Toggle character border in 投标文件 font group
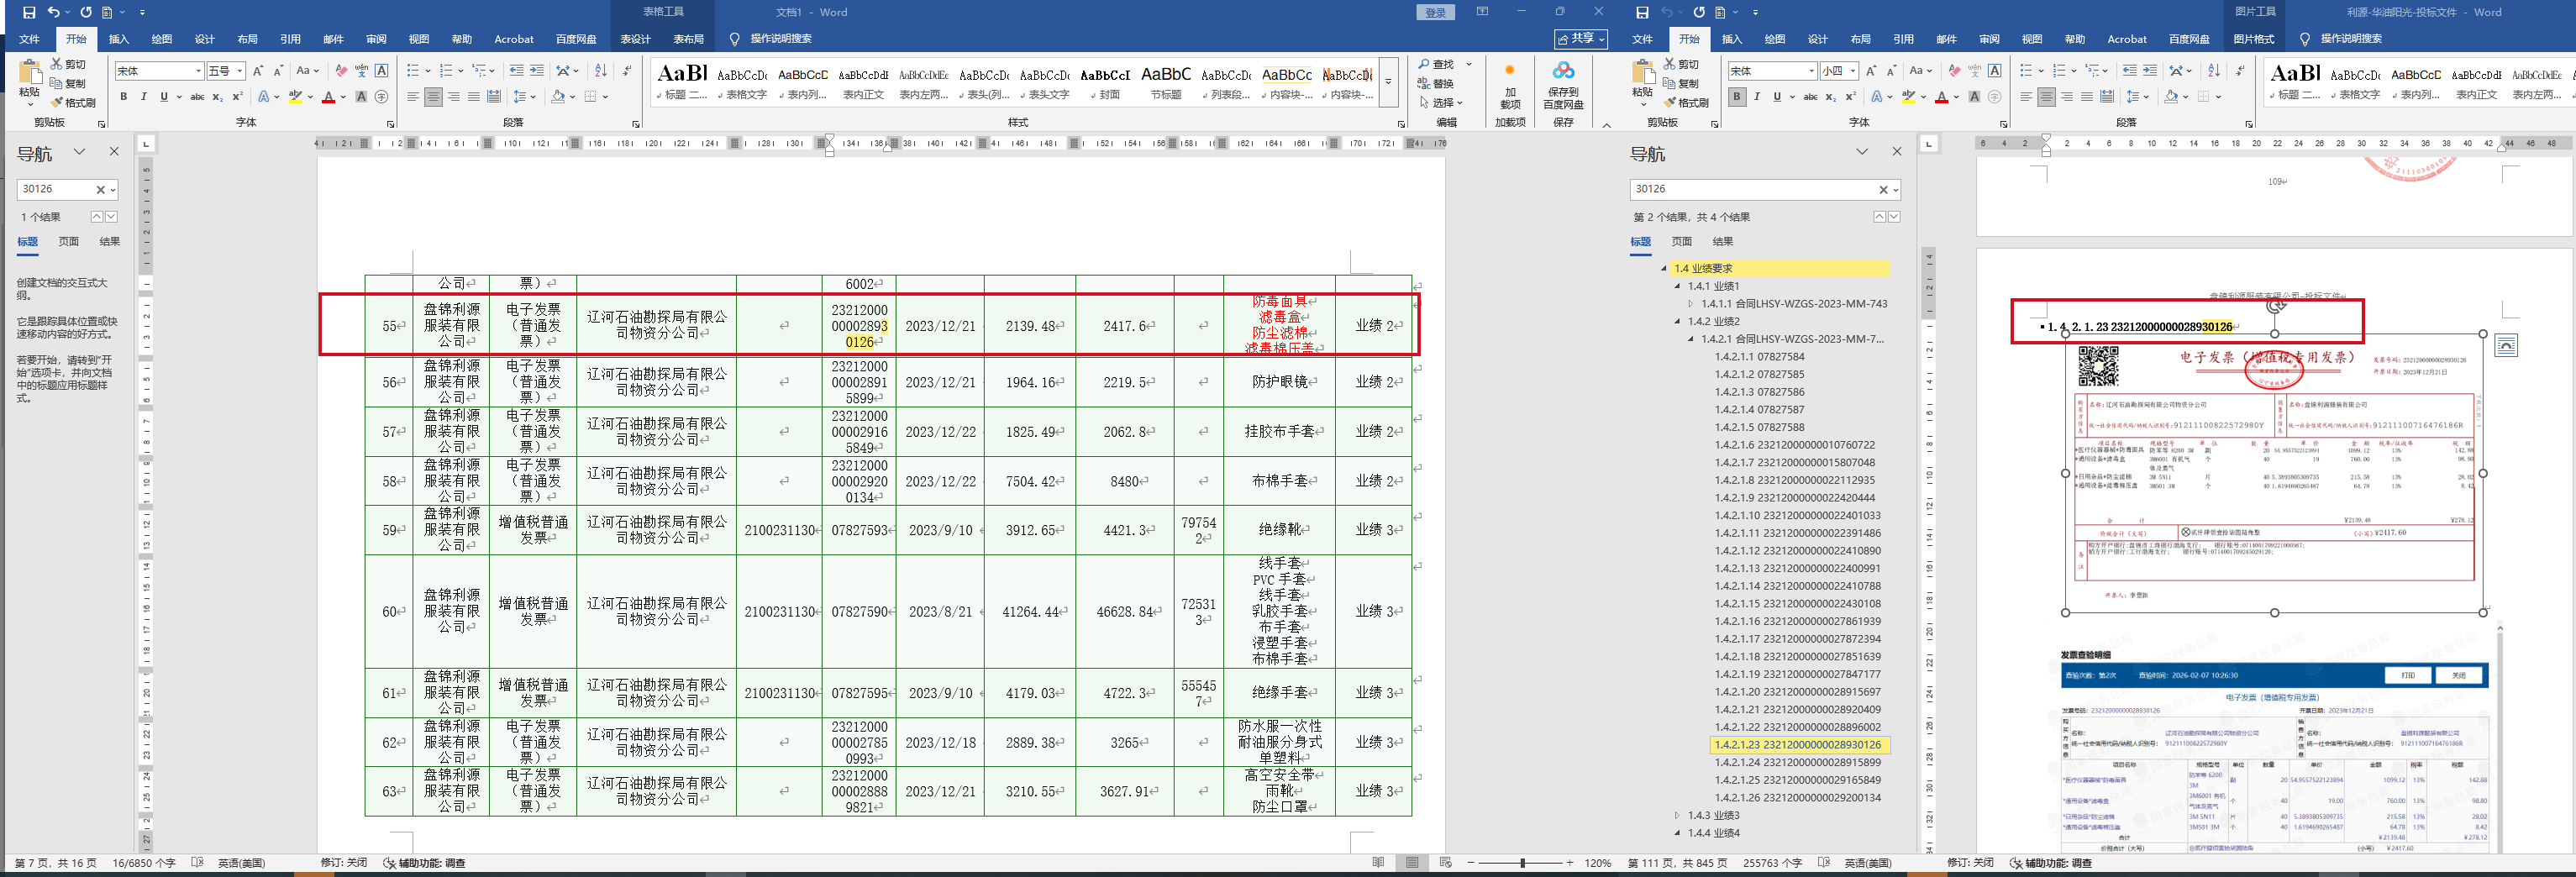2576x877 pixels. click(1995, 71)
